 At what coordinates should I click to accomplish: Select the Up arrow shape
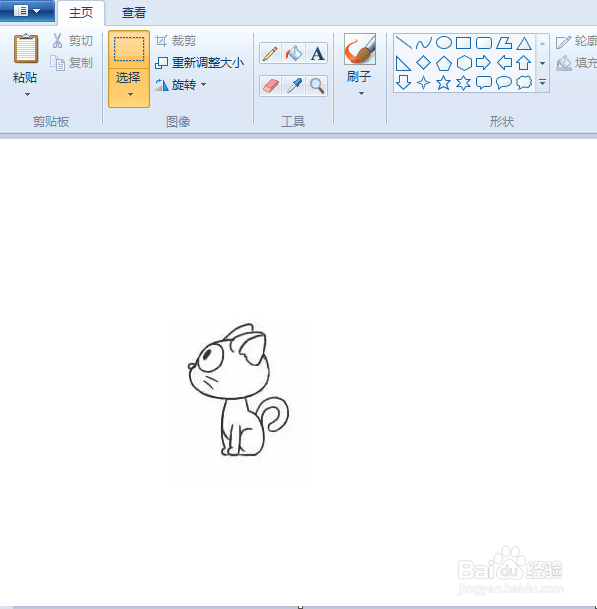coord(524,63)
